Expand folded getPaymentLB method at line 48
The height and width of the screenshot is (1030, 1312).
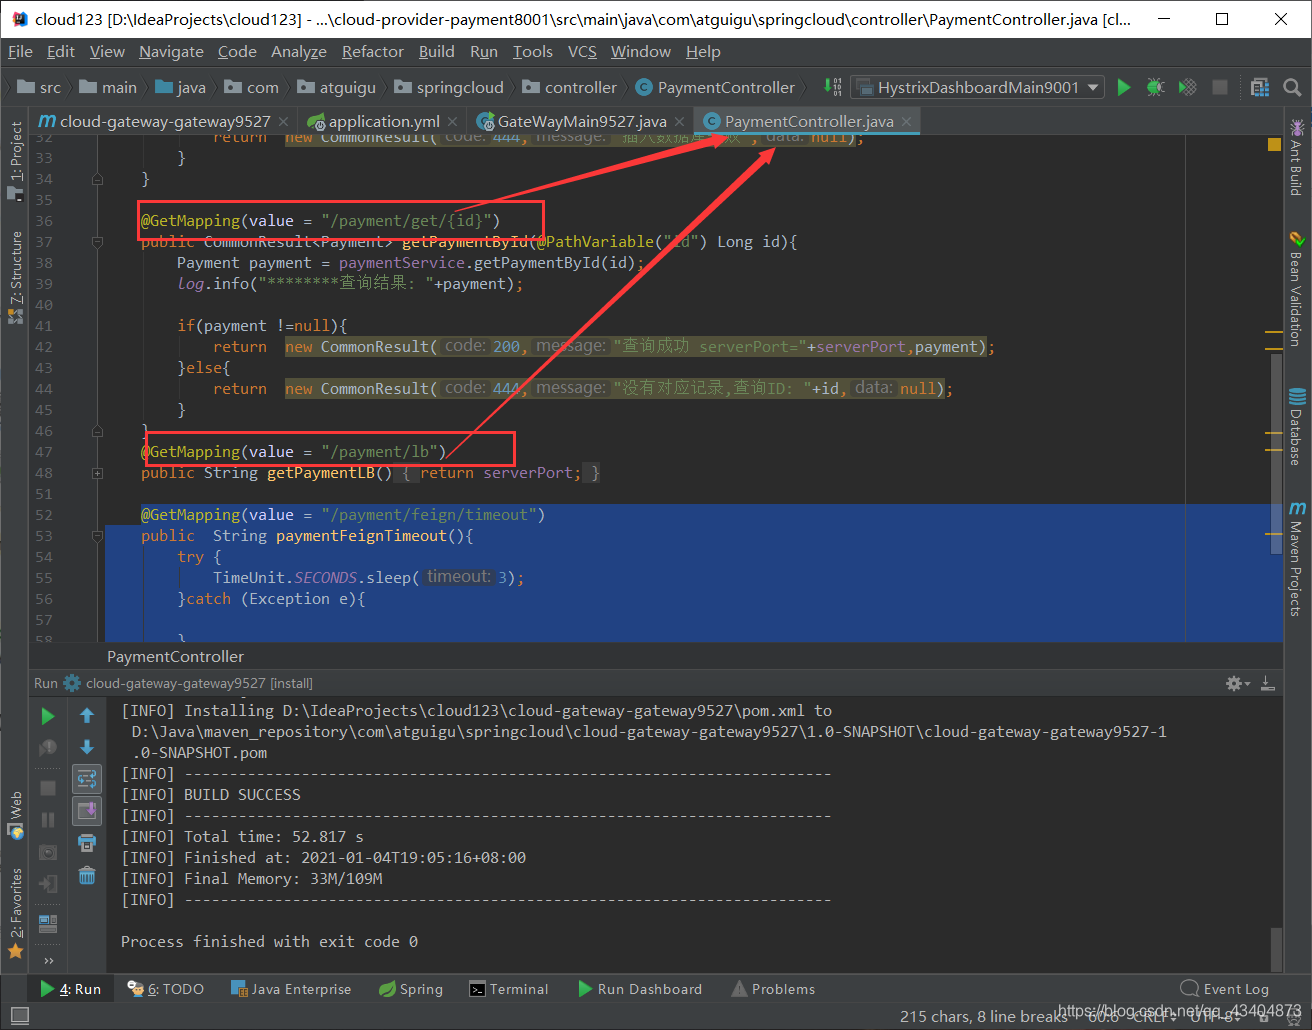(x=97, y=473)
